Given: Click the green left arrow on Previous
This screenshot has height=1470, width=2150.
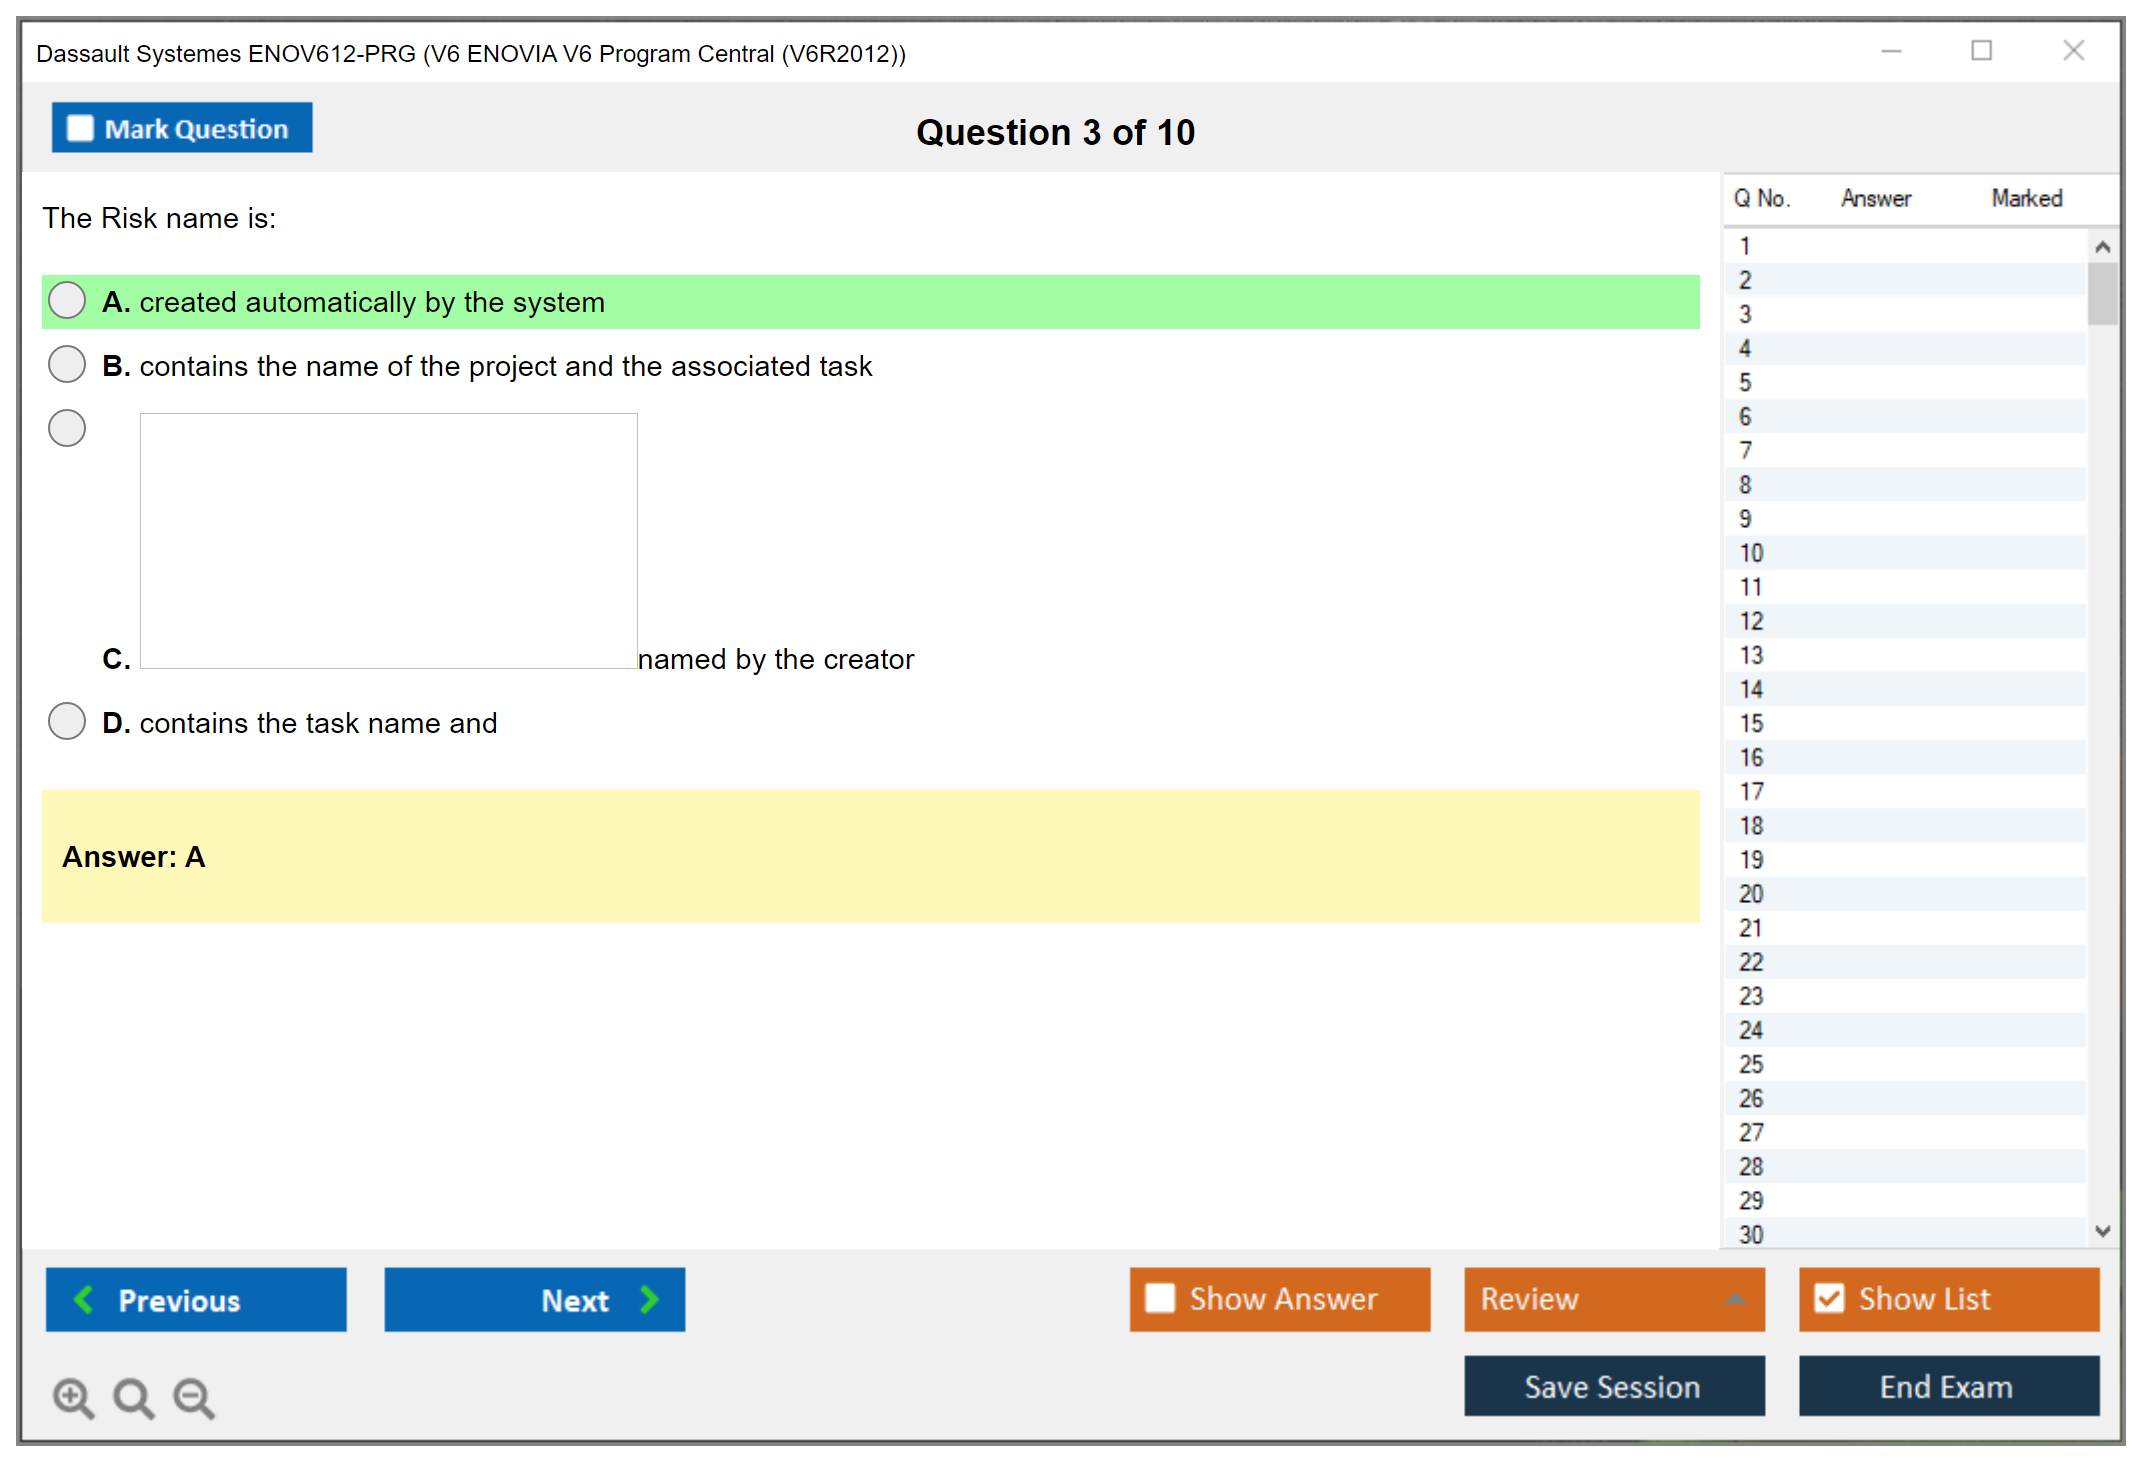Looking at the screenshot, I should pos(84,1299).
